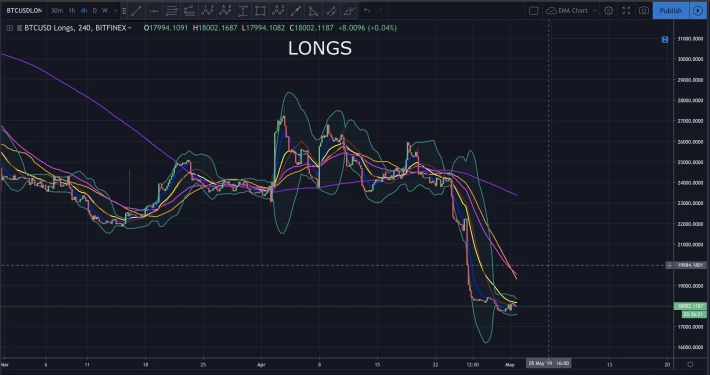Viewport: 710px width, 375px height.
Task: Open the timeframe dropdown arrow
Action: 115,10
